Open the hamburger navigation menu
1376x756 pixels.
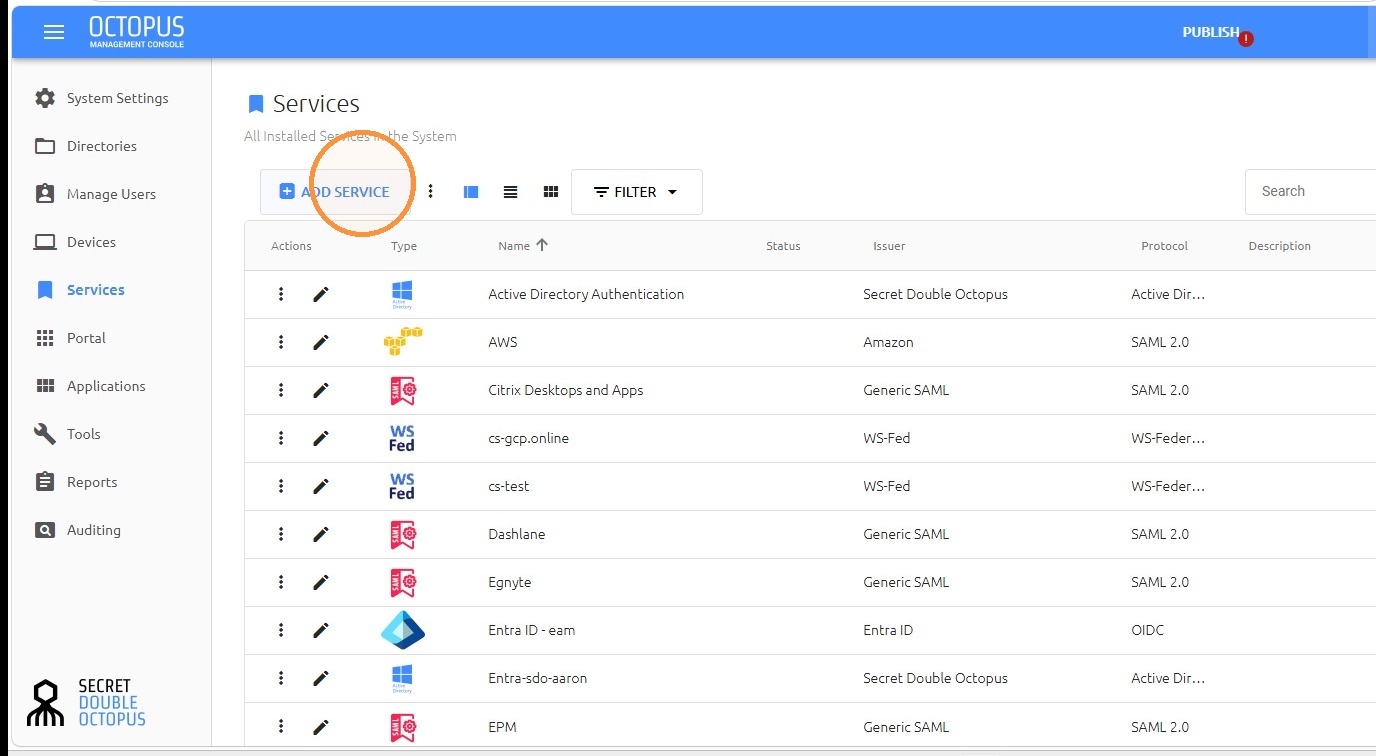tap(54, 32)
